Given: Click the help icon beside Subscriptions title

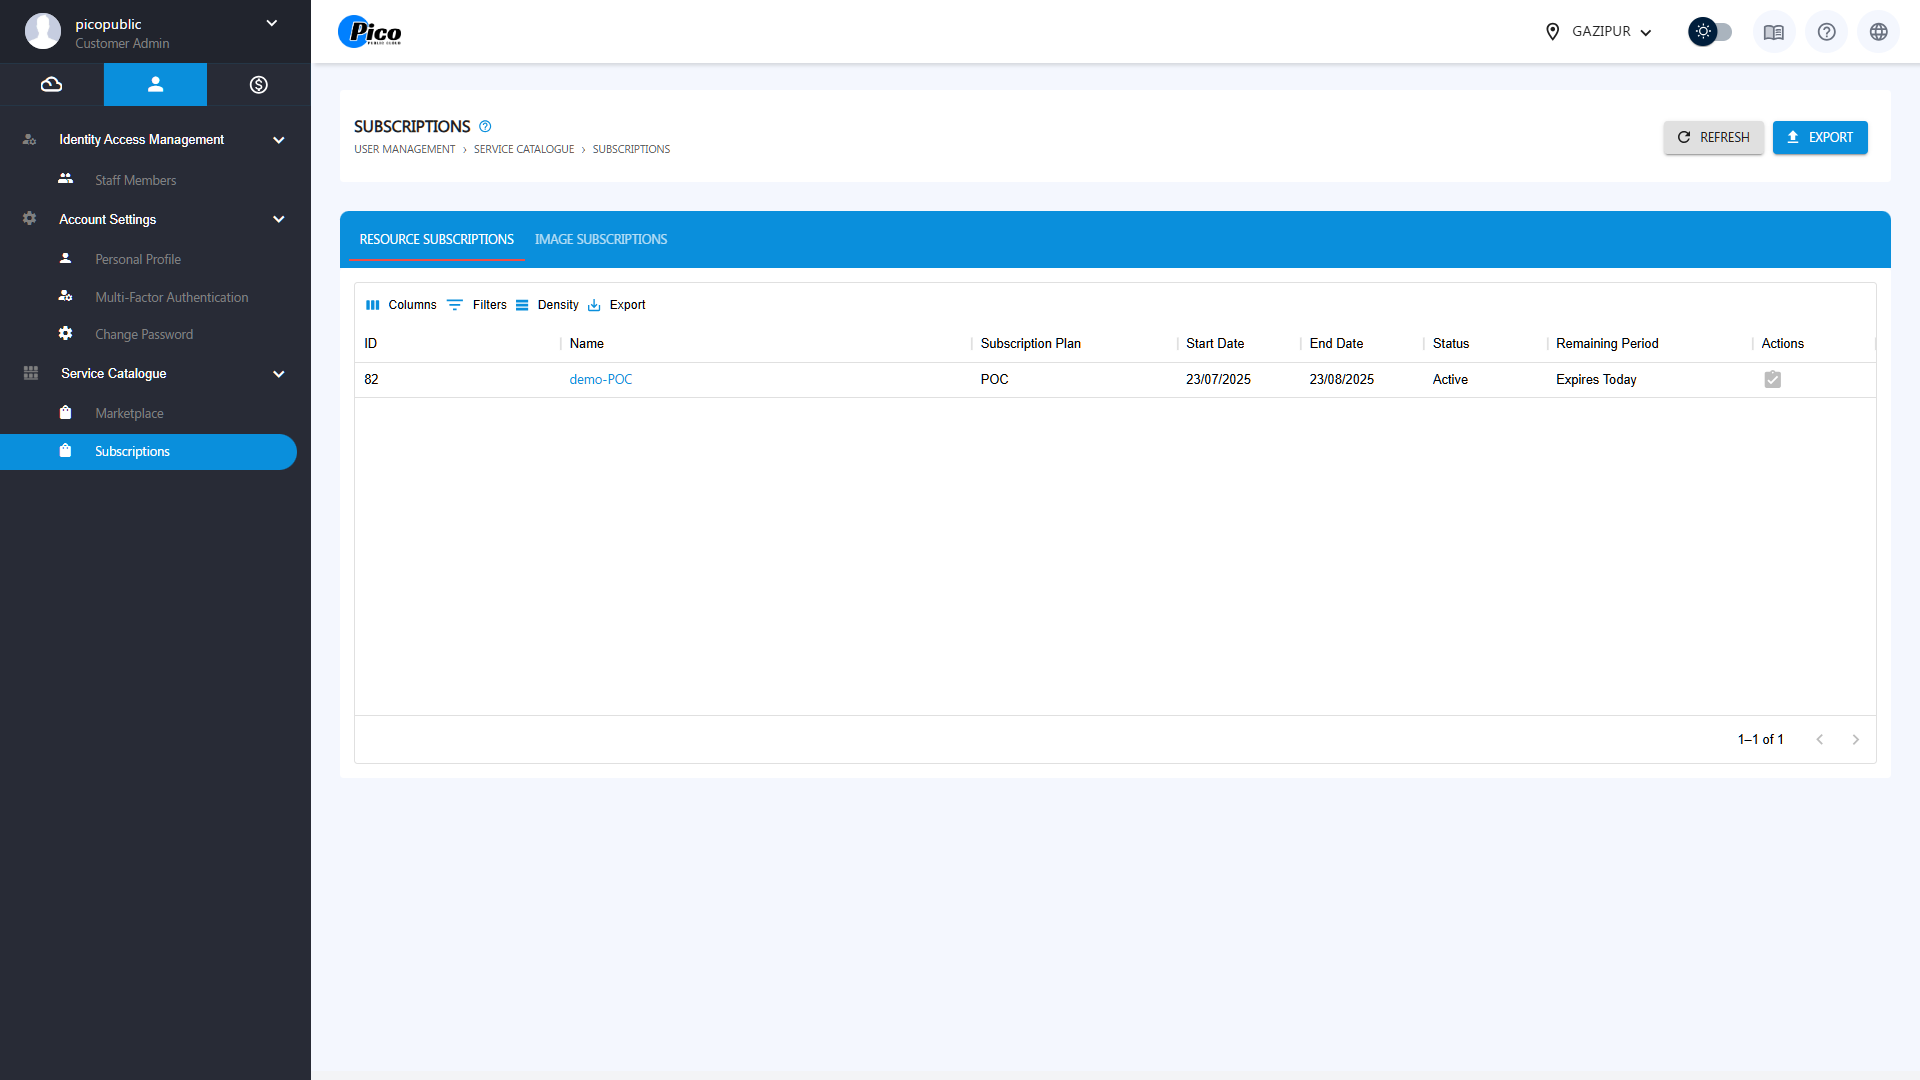Looking at the screenshot, I should point(485,127).
